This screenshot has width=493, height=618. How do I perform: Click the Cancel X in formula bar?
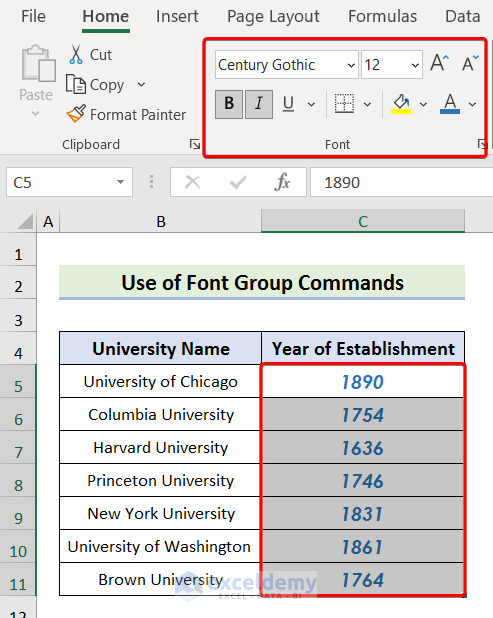pyautogui.click(x=192, y=182)
